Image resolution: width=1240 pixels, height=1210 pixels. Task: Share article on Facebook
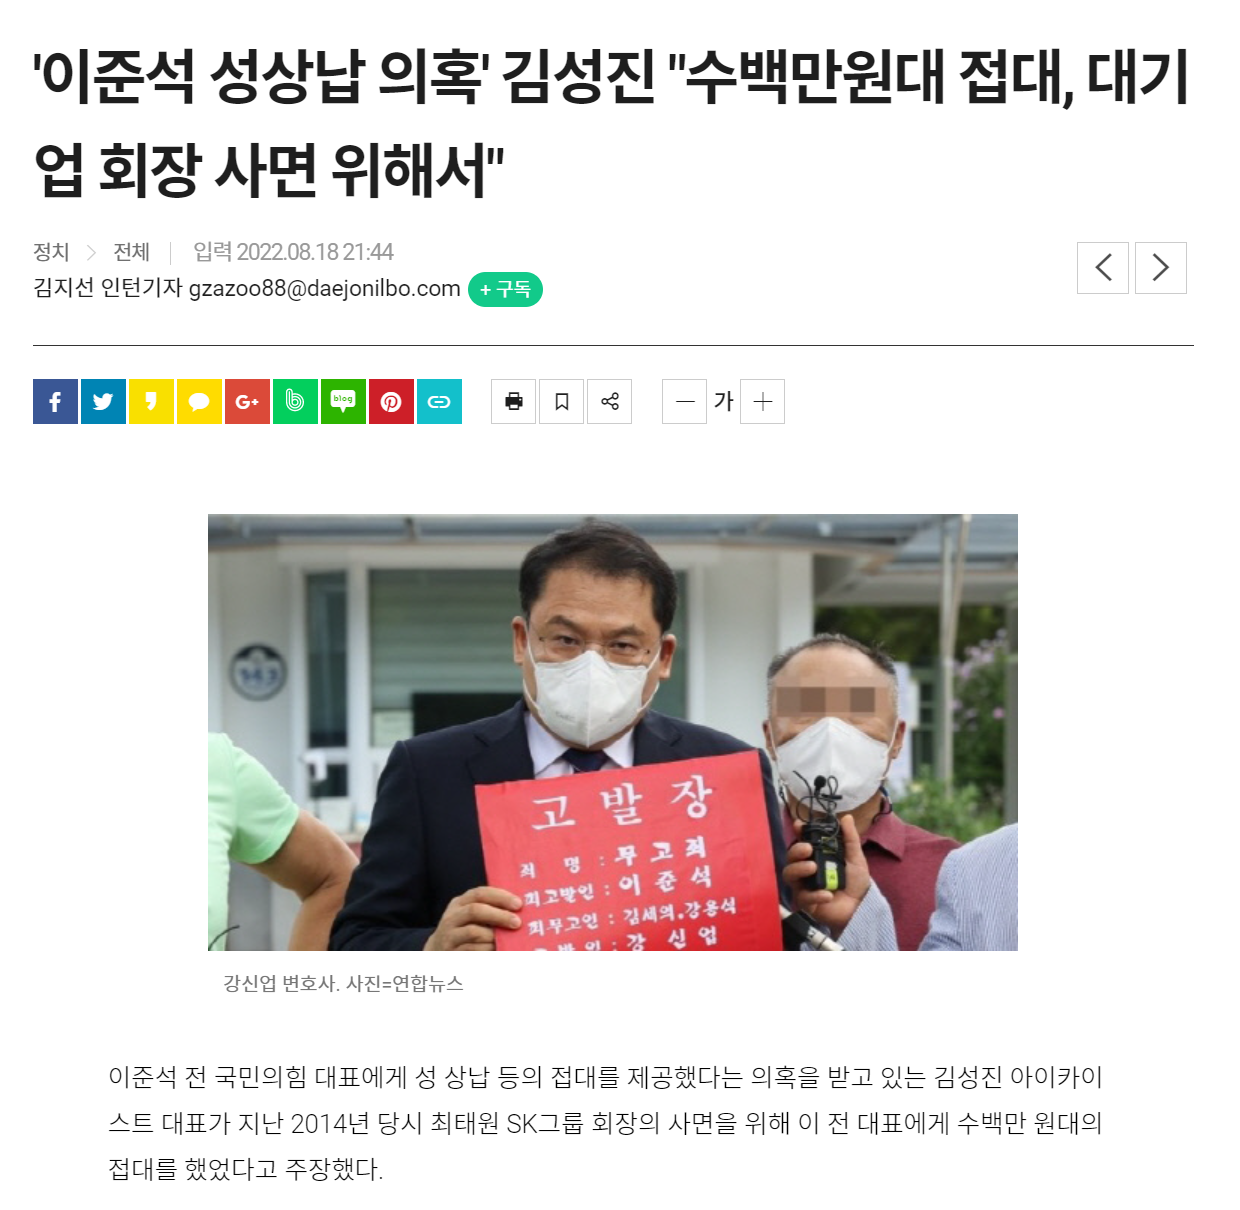(x=55, y=402)
